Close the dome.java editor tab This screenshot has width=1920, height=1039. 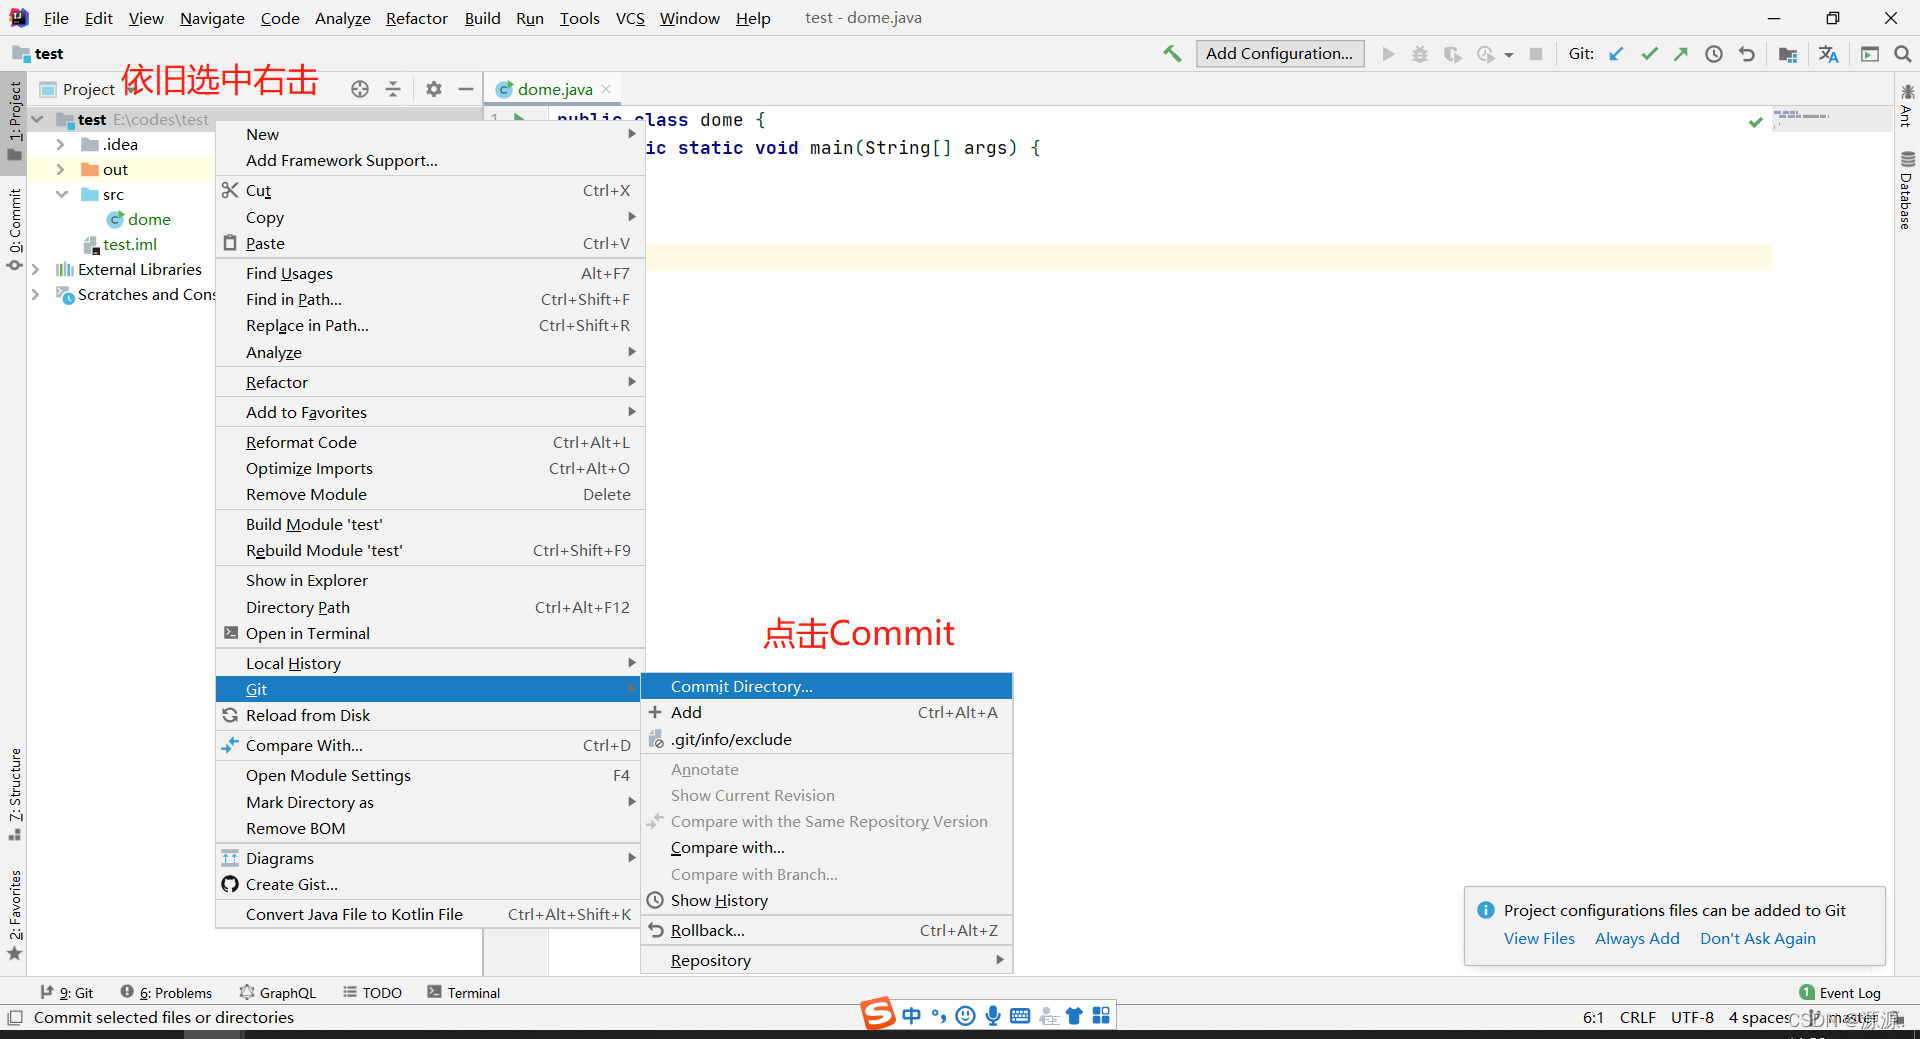coord(606,89)
